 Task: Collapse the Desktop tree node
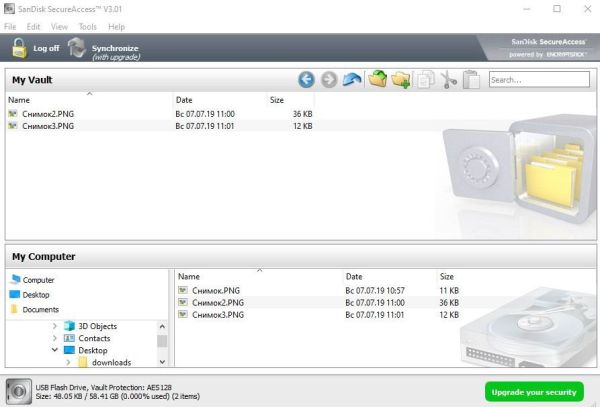[54, 351]
